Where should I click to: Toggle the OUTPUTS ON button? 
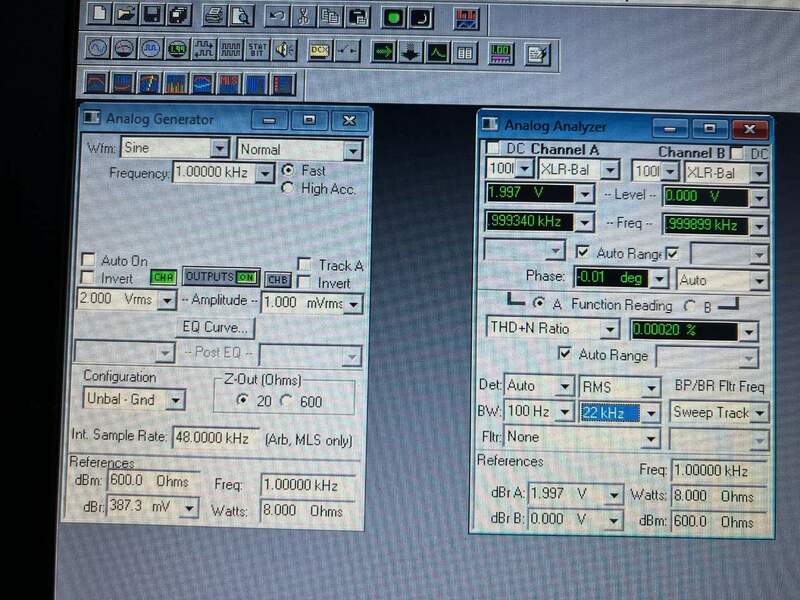coord(220,277)
